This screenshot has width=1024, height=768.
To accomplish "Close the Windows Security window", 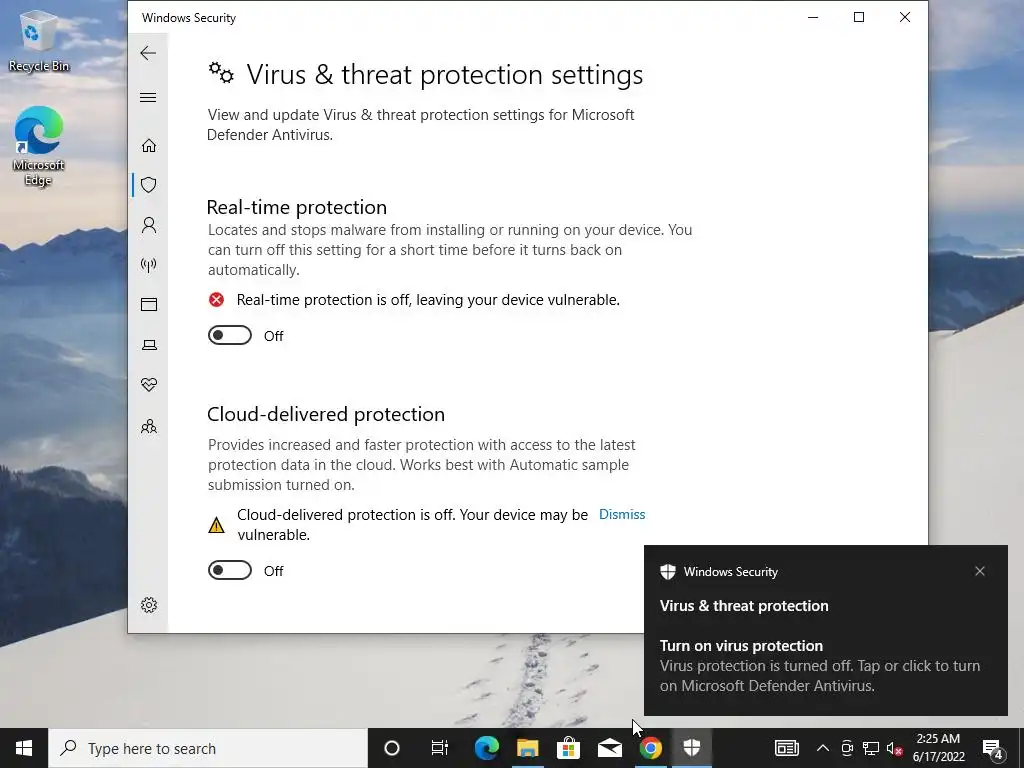I will coord(904,18).
